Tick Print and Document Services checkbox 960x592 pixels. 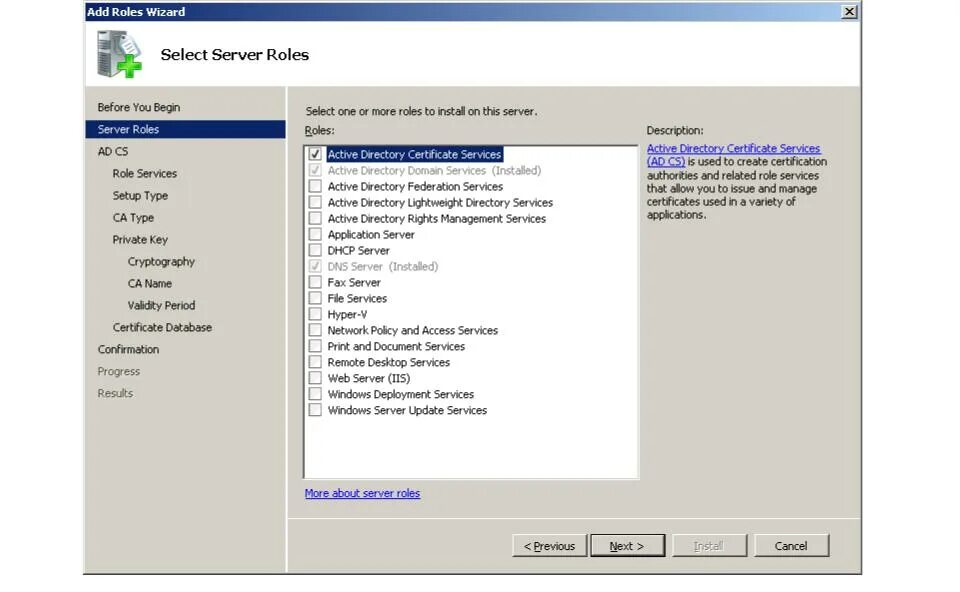point(315,346)
